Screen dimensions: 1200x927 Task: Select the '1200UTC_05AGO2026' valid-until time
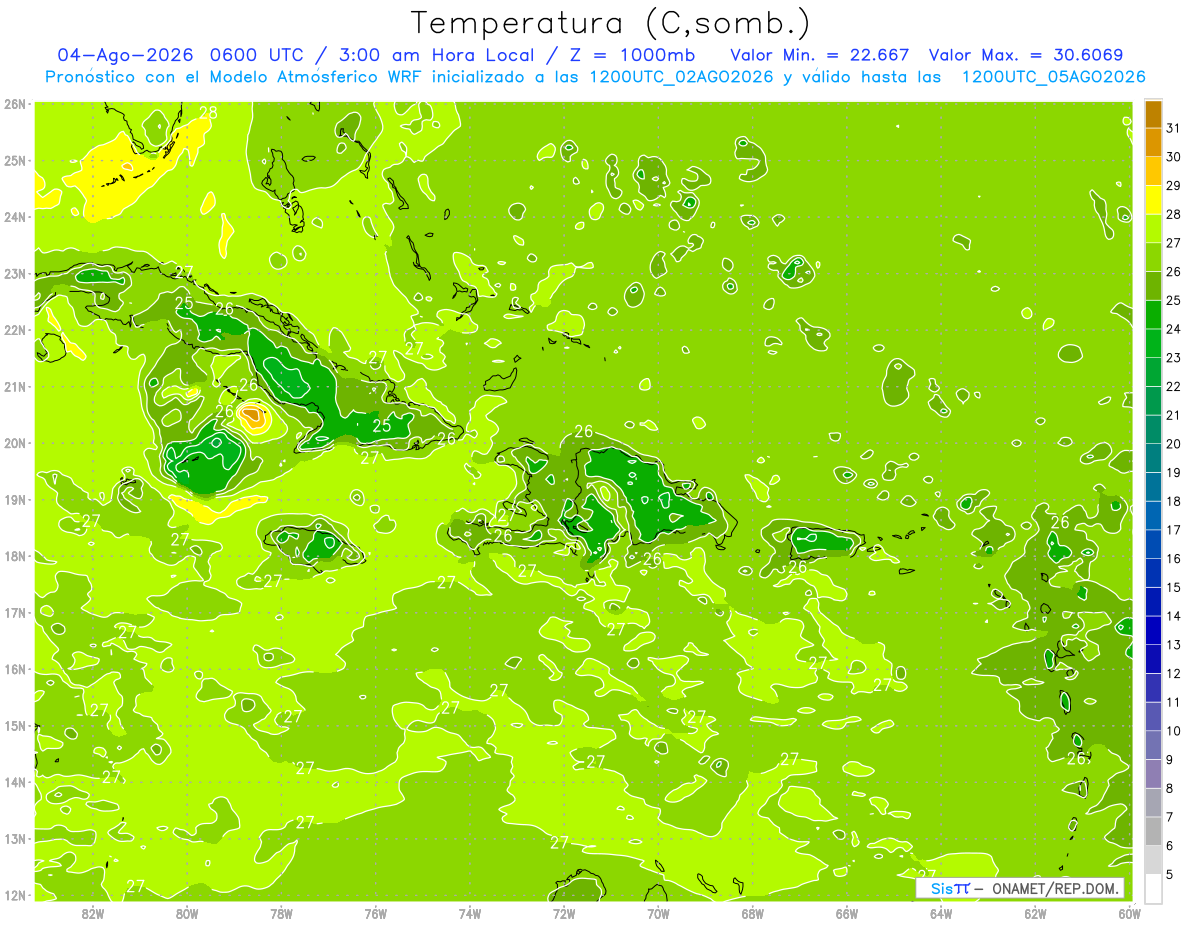coord(1053,77)
